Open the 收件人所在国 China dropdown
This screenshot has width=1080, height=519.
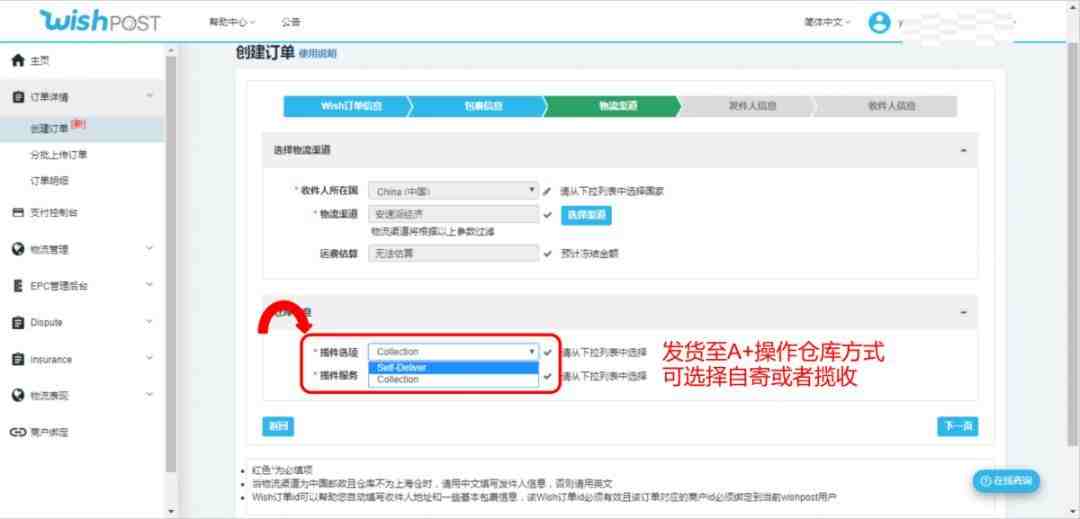coord(453,191)
